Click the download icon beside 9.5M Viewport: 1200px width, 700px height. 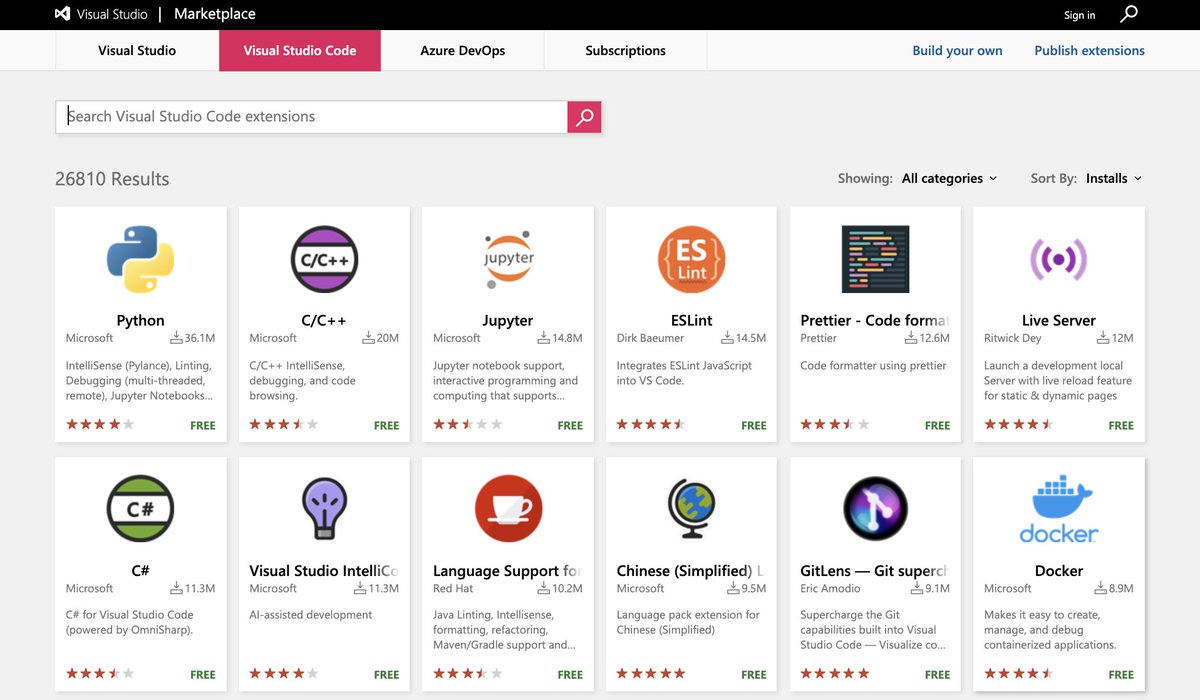(x=733, y=588)
